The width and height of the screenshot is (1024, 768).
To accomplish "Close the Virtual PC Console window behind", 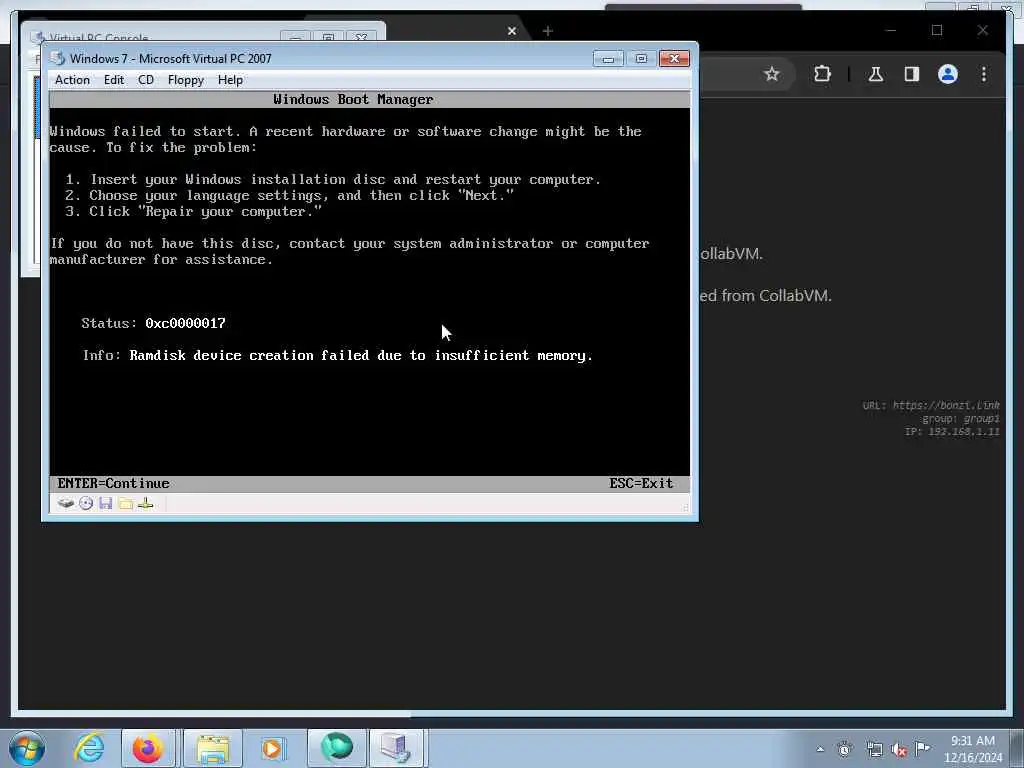I will (360, 37).
